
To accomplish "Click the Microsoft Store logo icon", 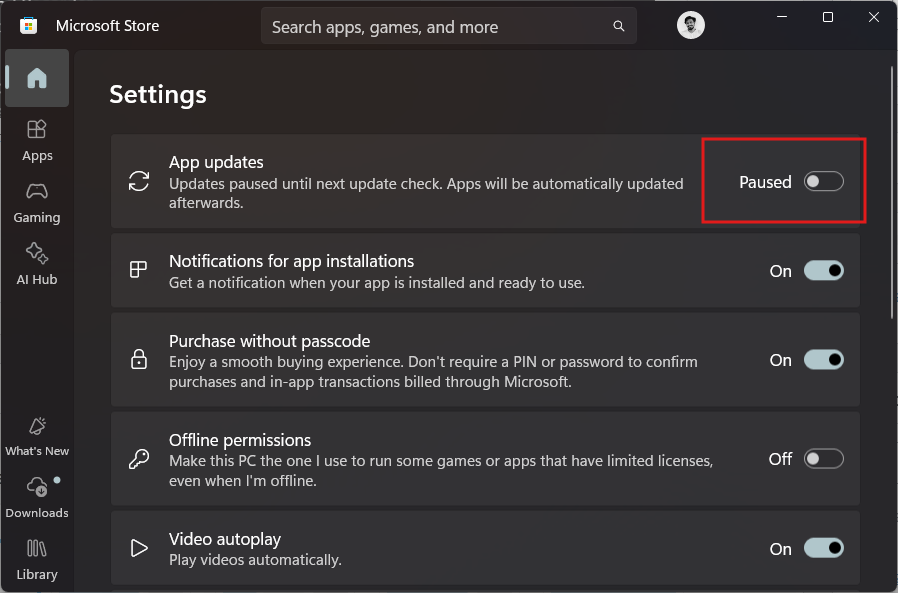I will click(28, 24).
